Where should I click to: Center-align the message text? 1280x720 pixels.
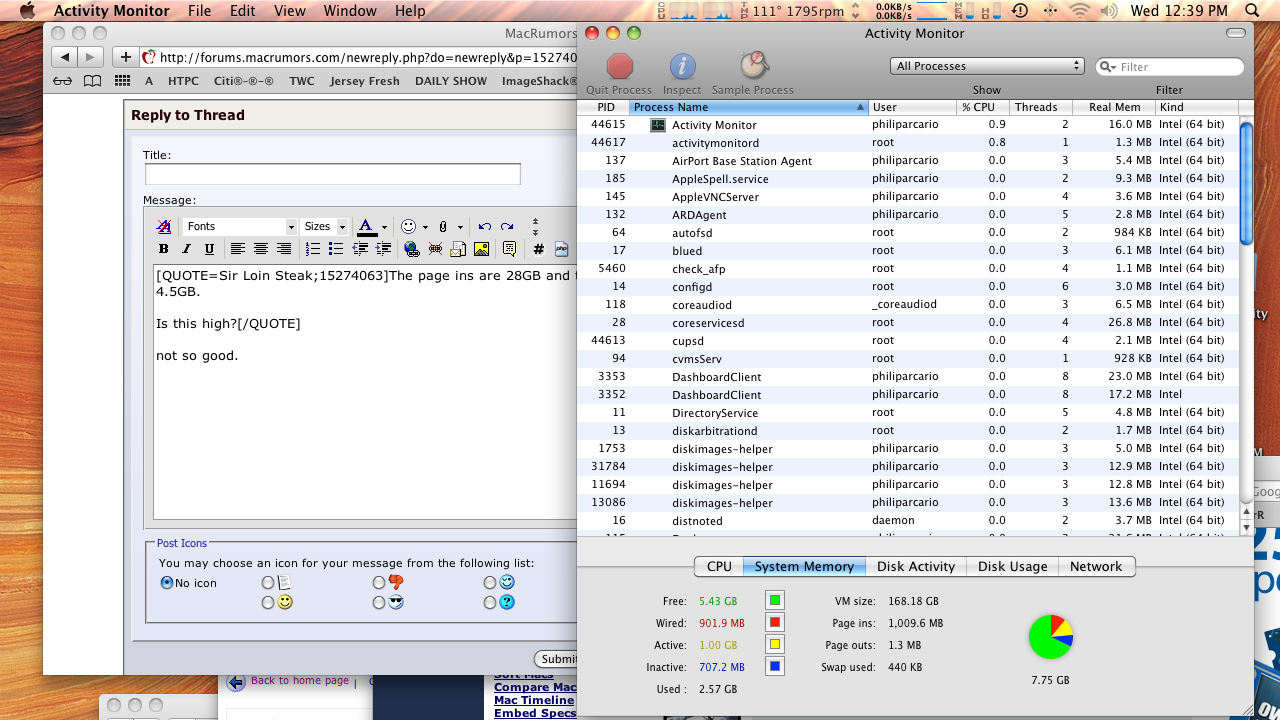(261, 249)
